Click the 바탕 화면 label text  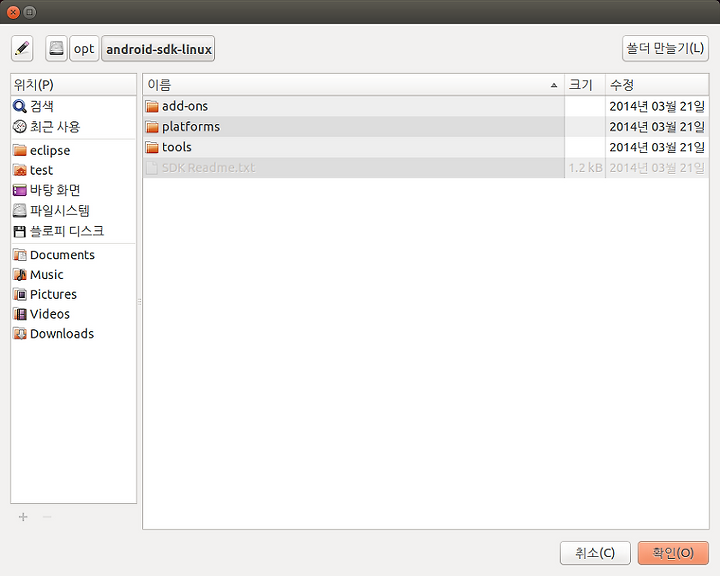click(55, 190)
